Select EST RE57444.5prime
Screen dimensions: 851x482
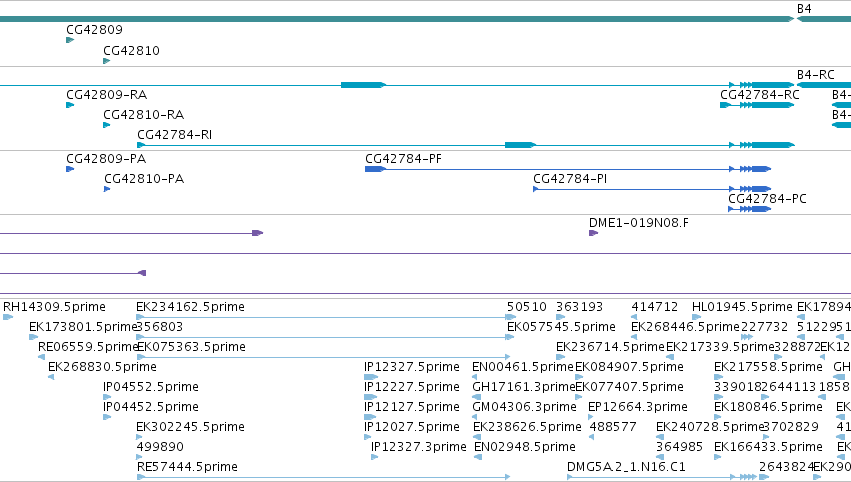pos(187,468)
